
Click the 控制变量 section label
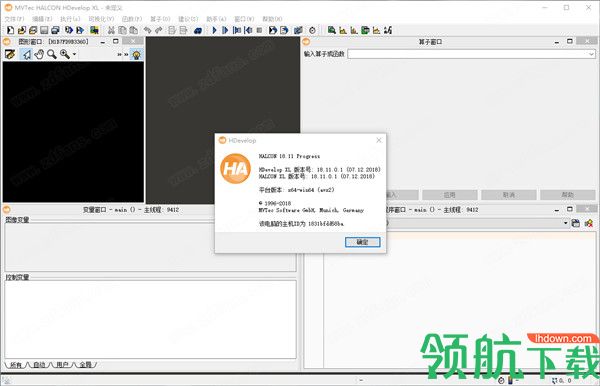coord(17,277)
